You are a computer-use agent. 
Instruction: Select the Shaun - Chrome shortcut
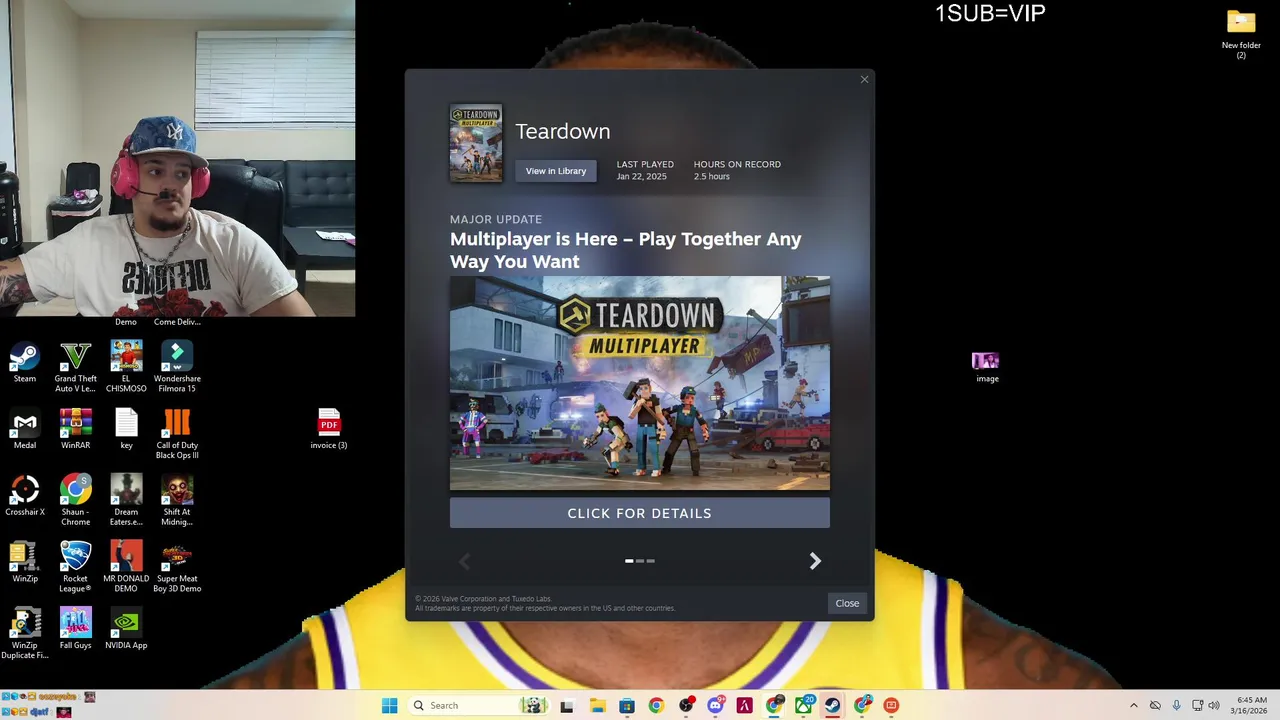(76, 501)
